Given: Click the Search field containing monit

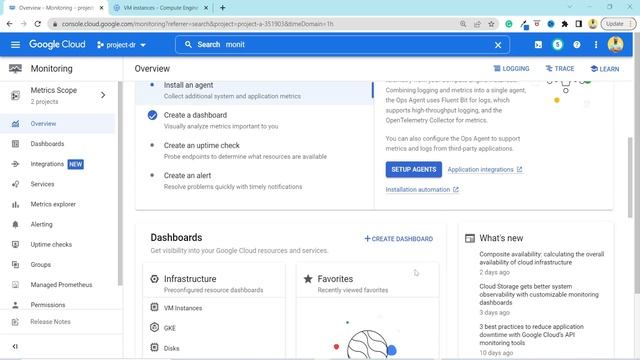Looking at the screenshot, I should 342,44.
